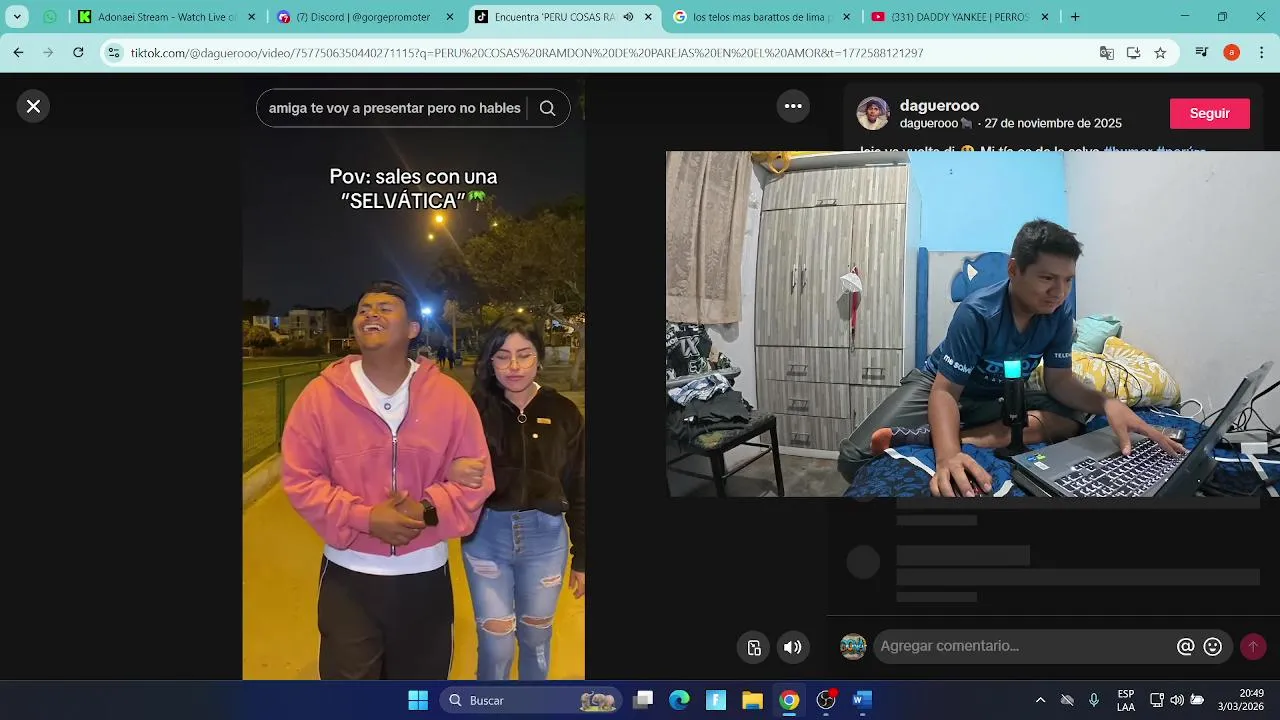
Task: Click the search magnifier icon in TikTok
Action: [547, 108]
